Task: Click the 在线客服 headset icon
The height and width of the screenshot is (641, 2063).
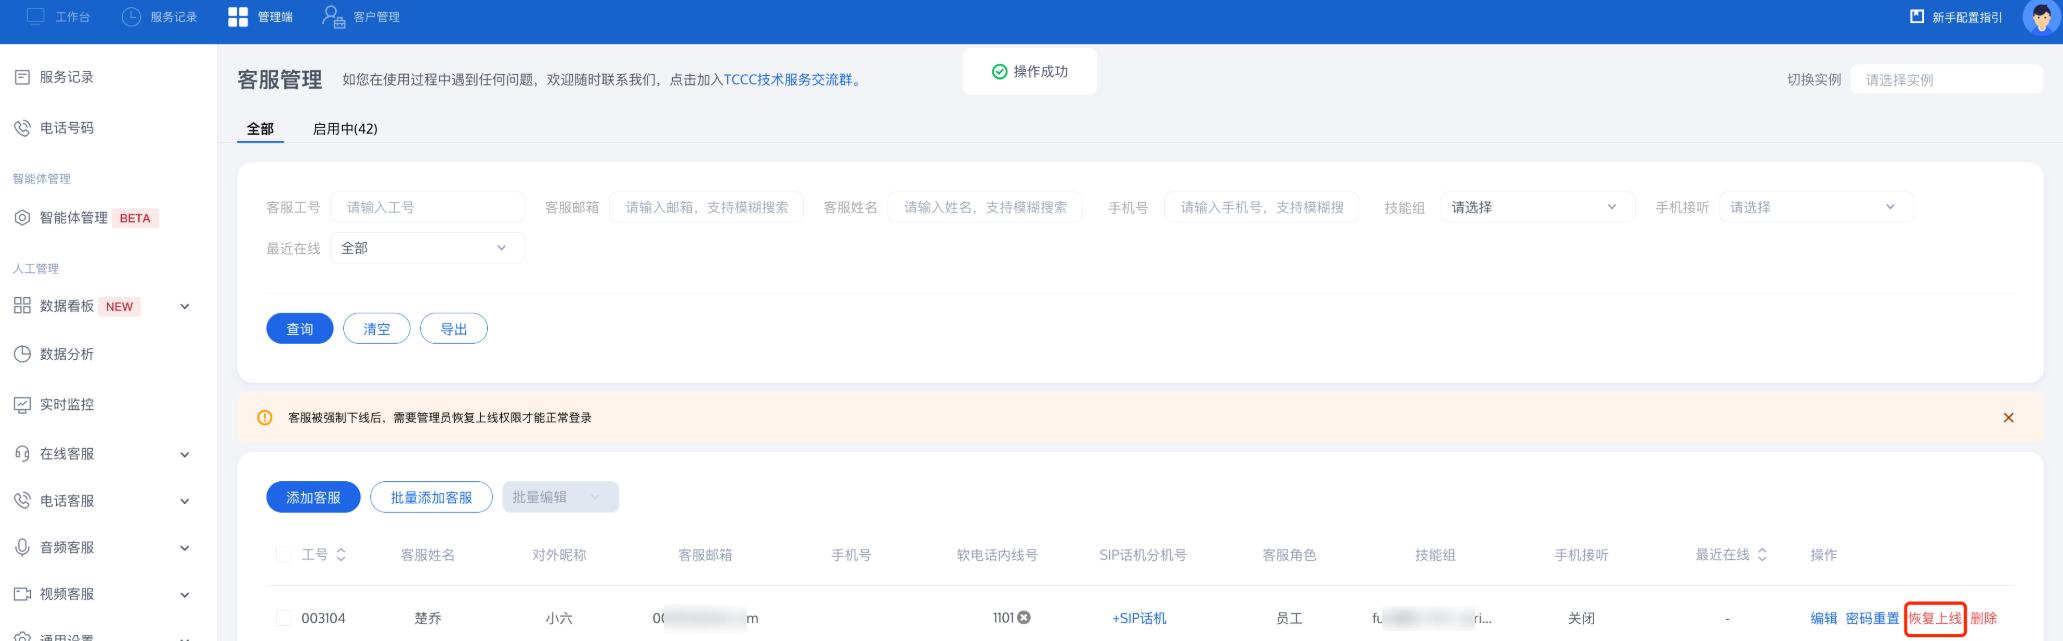Action: pyautogui.click(x=22, y=454)
